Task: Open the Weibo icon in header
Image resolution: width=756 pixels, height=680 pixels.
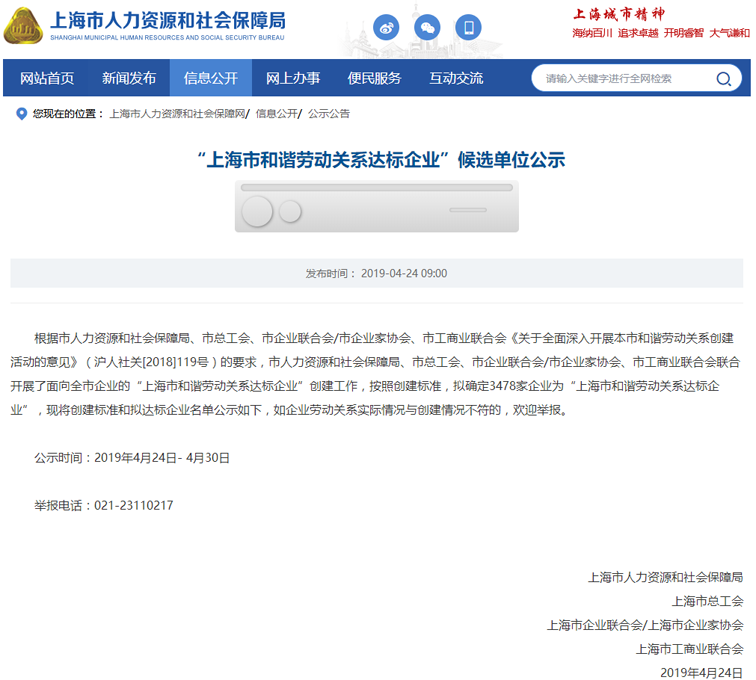Action: pyautogui.click(x=386, y=27)
